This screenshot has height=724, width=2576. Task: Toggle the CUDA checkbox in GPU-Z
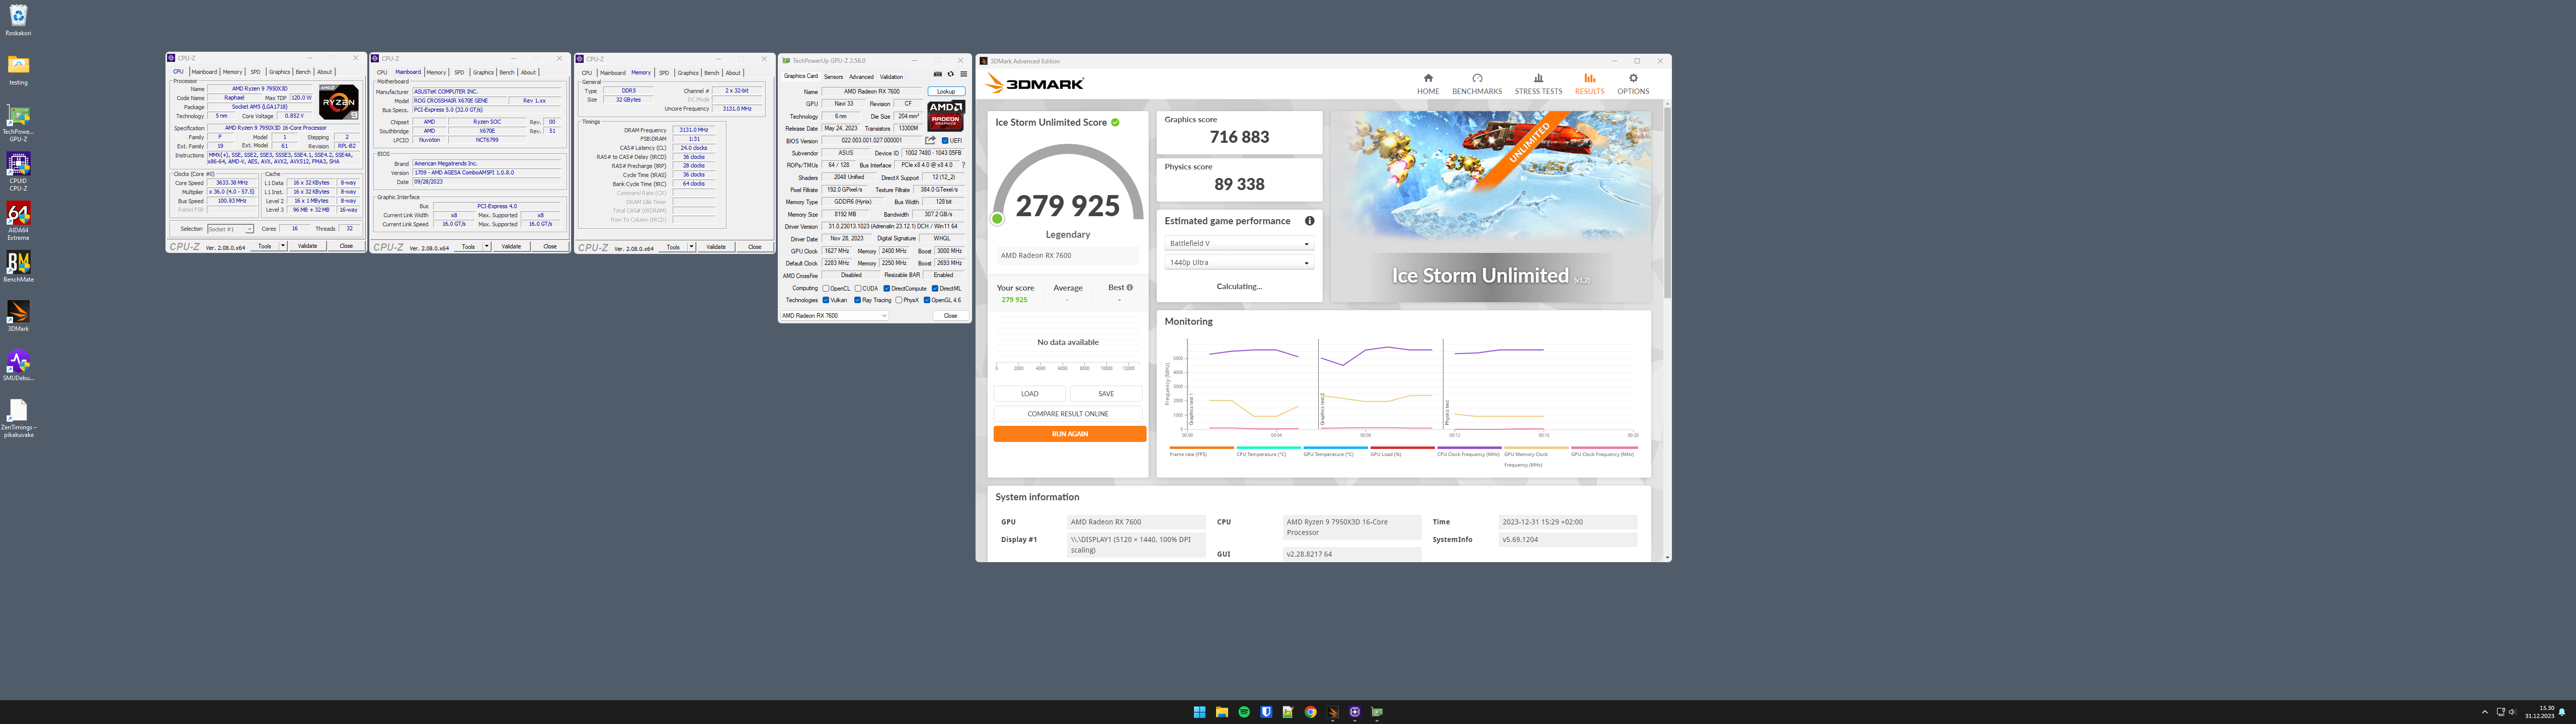858,288
